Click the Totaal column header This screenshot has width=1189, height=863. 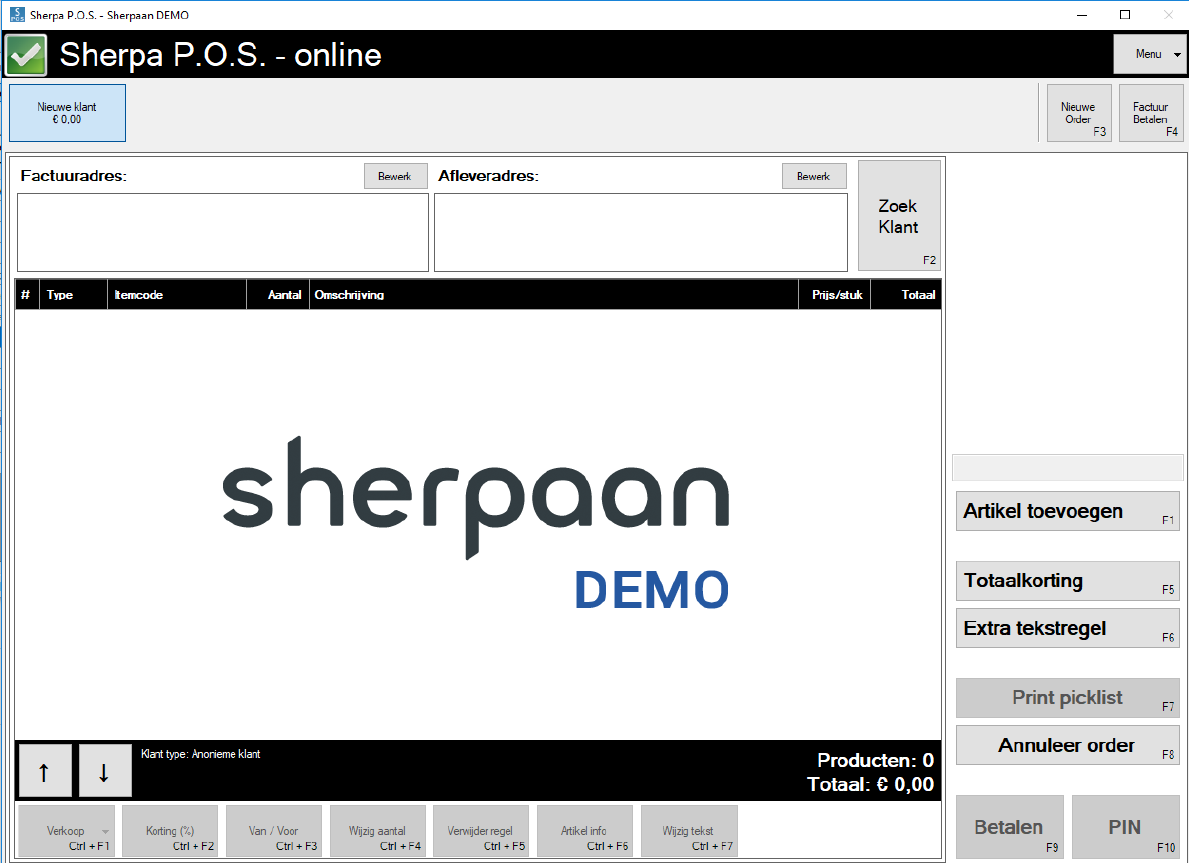(x=906, y=294)
